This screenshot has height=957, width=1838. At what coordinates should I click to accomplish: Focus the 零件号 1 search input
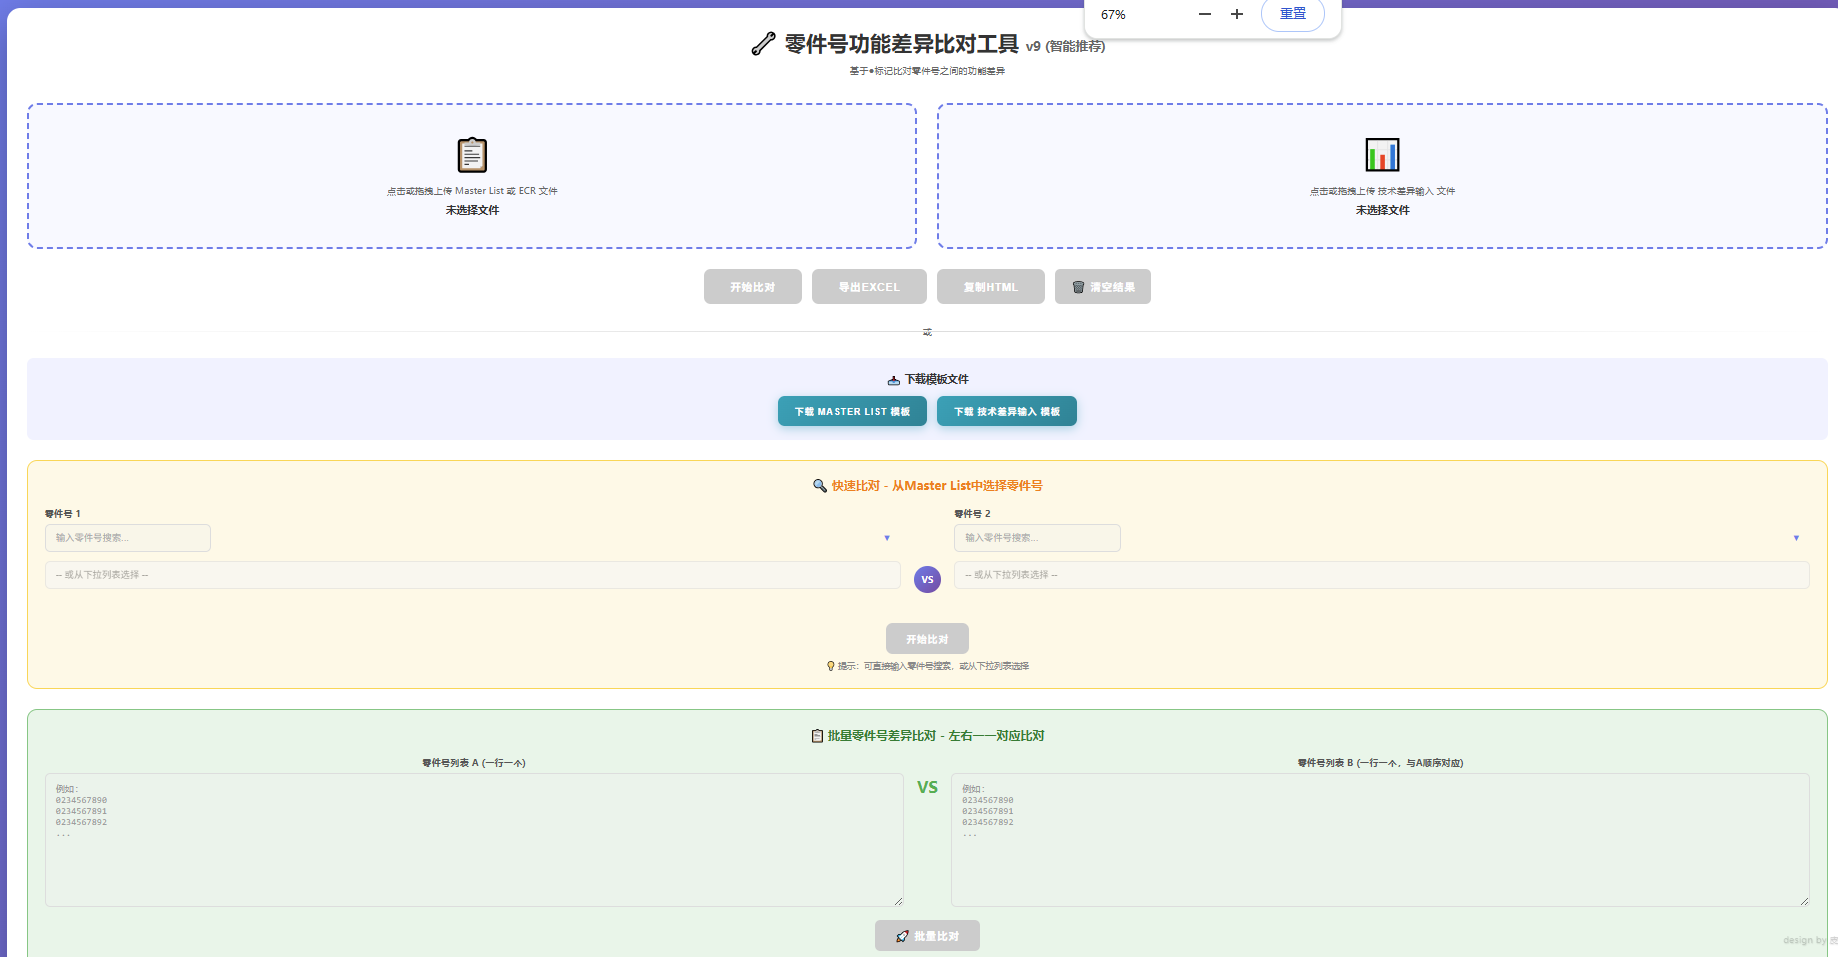pyautogui.click(x=128, y=538)
